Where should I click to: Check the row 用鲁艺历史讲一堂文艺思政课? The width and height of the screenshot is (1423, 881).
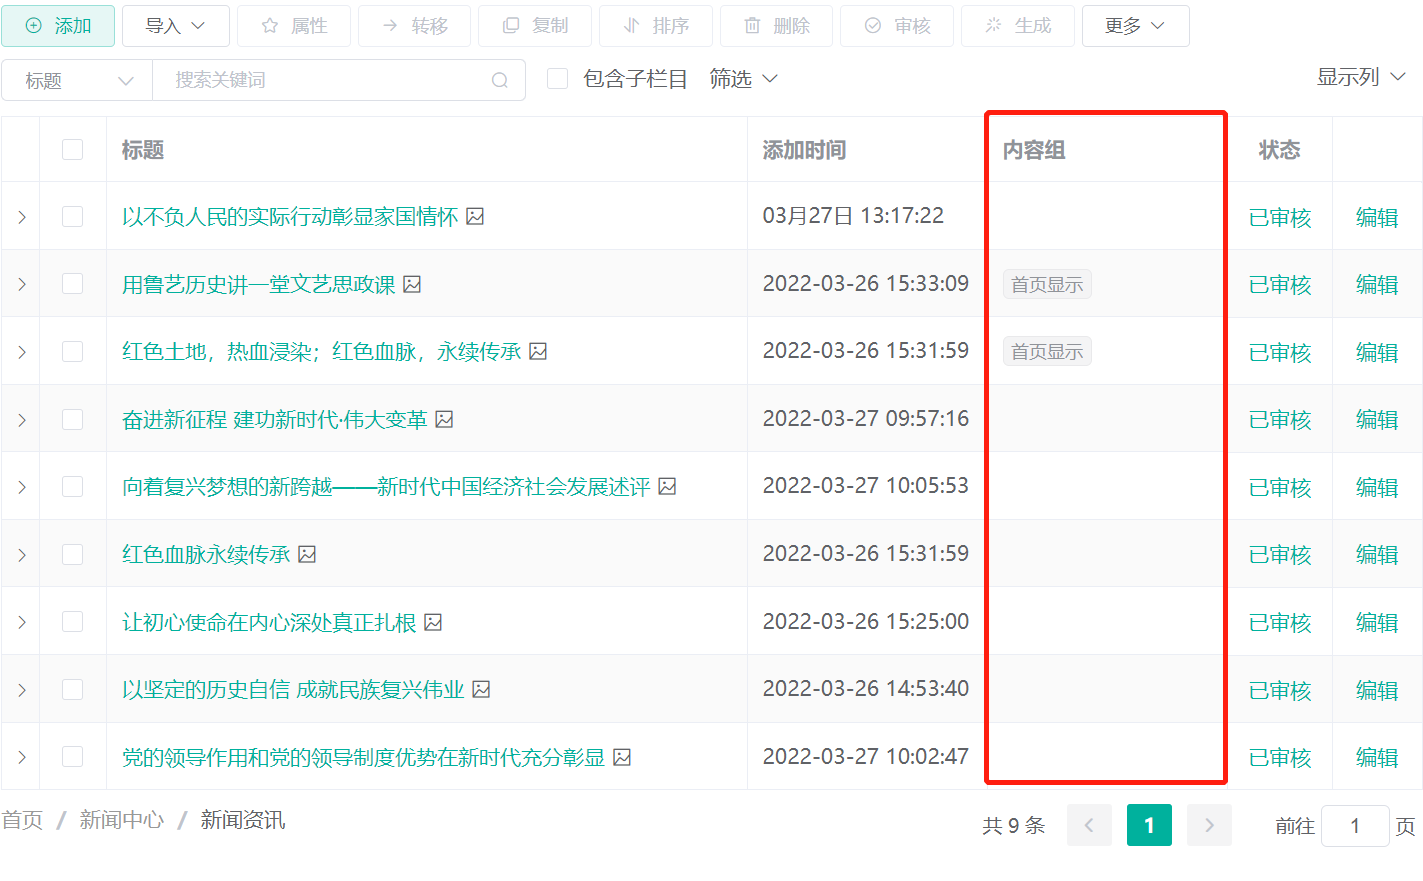point(73,284)
